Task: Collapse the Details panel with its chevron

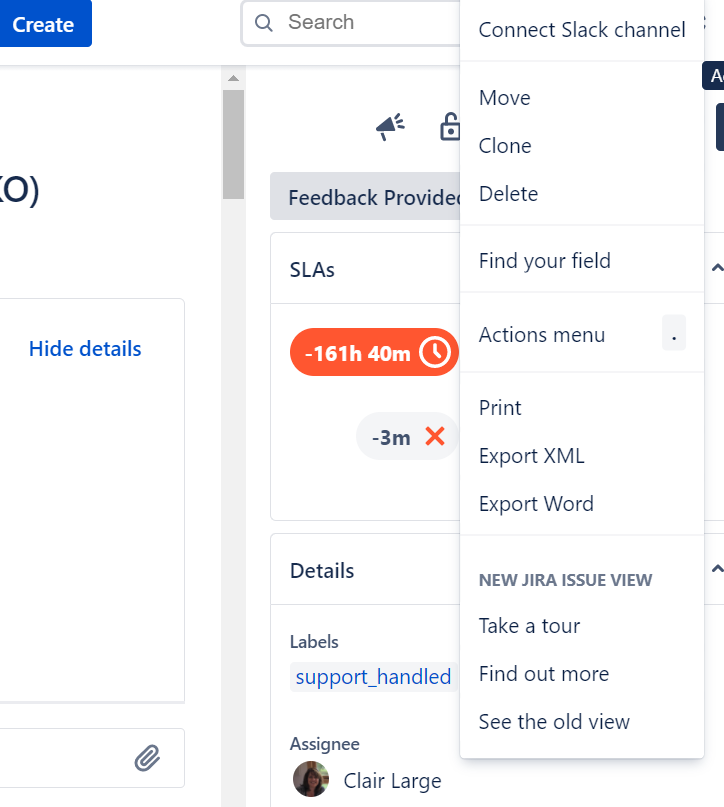Action: tap(716, 569)
